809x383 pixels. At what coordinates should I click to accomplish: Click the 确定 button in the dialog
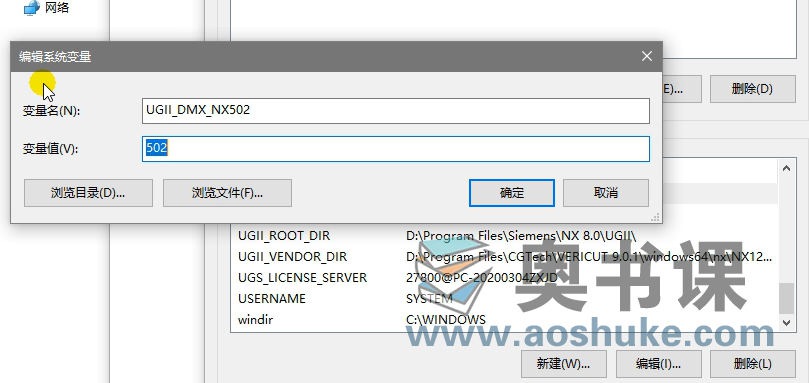tap(512, 193)
